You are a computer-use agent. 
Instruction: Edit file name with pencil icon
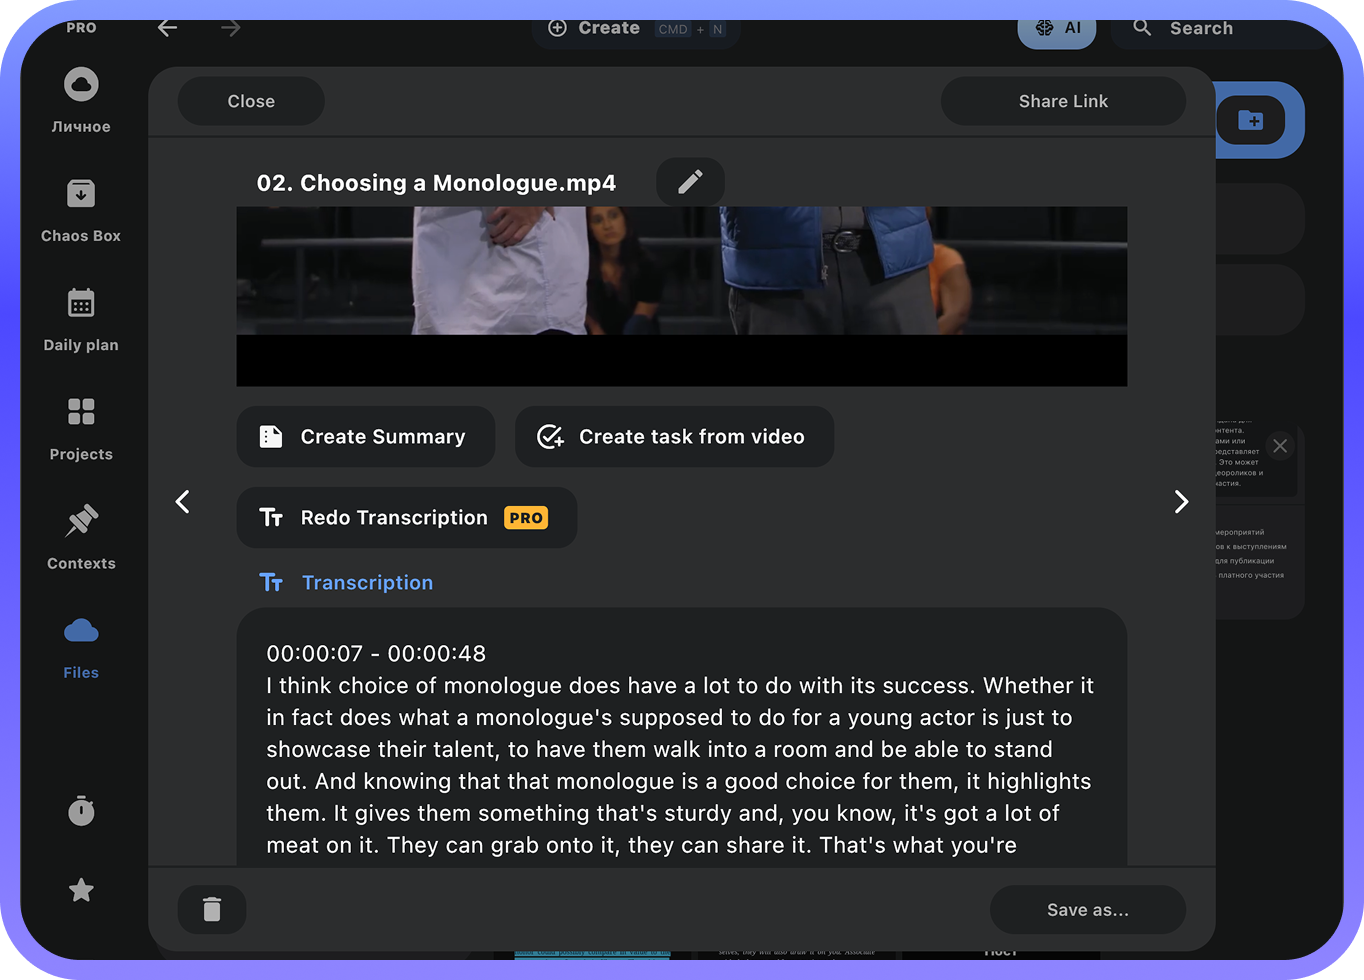coord(690,182)
